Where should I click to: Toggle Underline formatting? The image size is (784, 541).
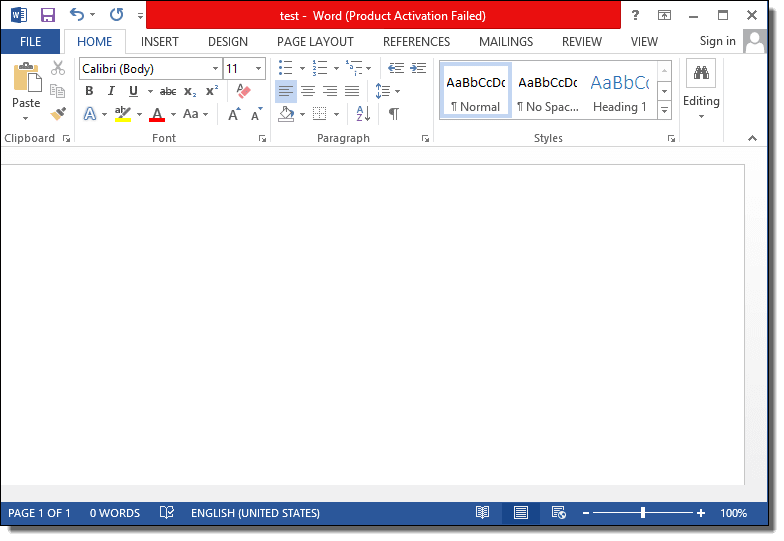pyautogui.click(x=133, y=91)
